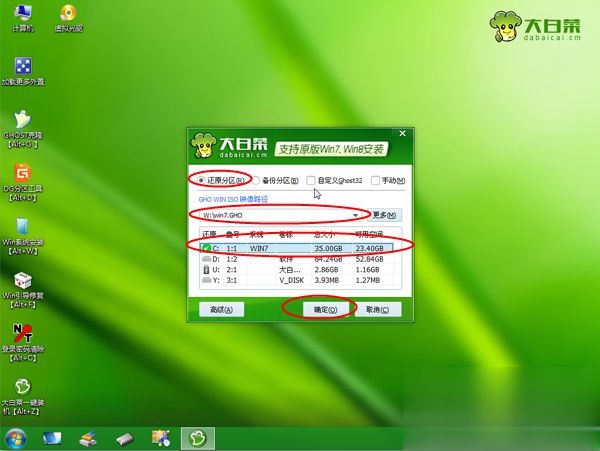Launch the 大白菜一键装机 Alt+Z shortcut
This screenshot has width=600, height=451.
coord(23,397)
